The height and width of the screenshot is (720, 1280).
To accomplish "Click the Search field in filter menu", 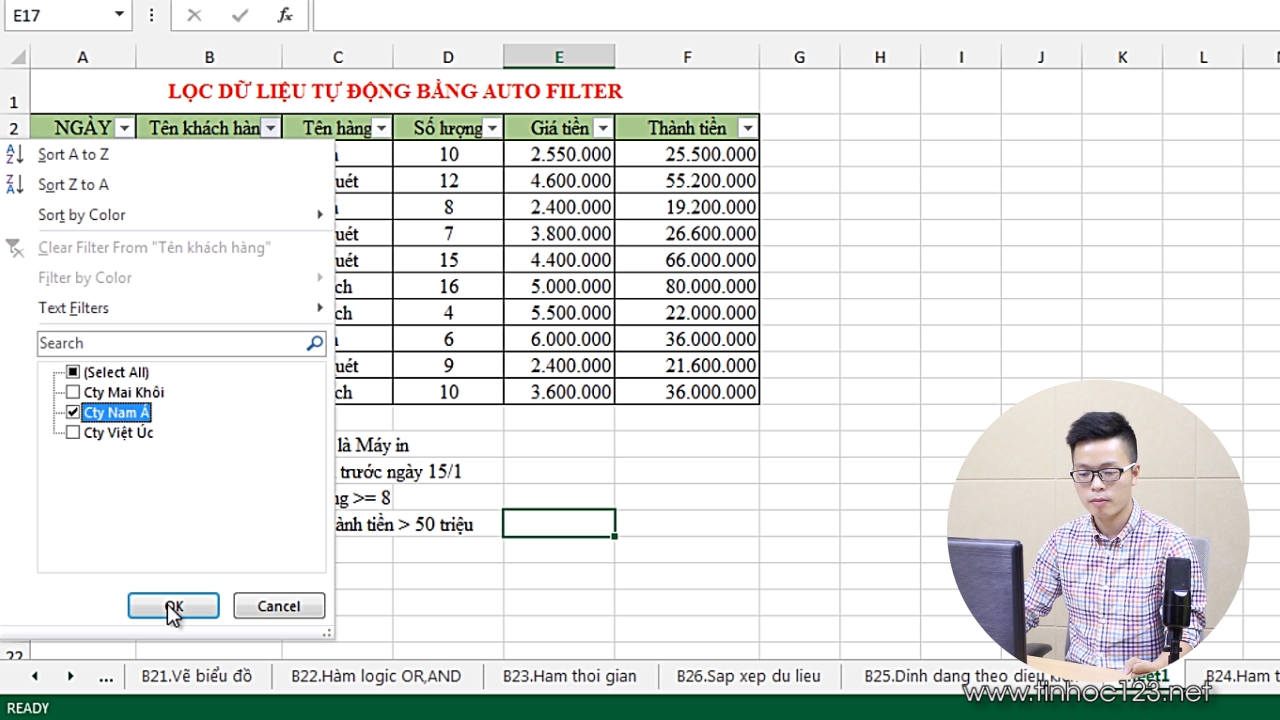I will click(170, 343).
